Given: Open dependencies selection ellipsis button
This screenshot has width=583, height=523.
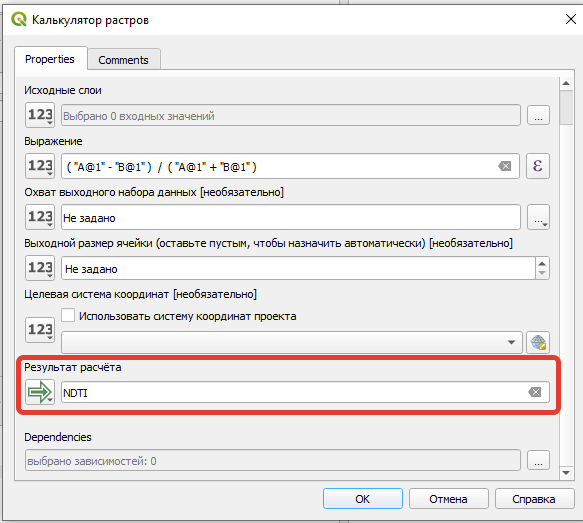Looking at the screenshot, I should [538, 460].
